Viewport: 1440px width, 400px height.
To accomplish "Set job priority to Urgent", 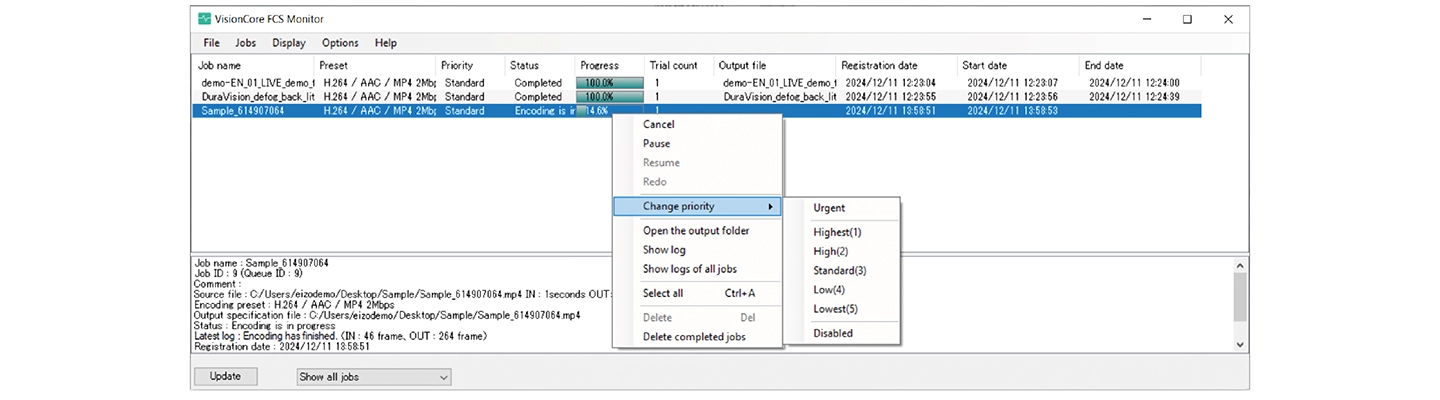I will (829, 208).
